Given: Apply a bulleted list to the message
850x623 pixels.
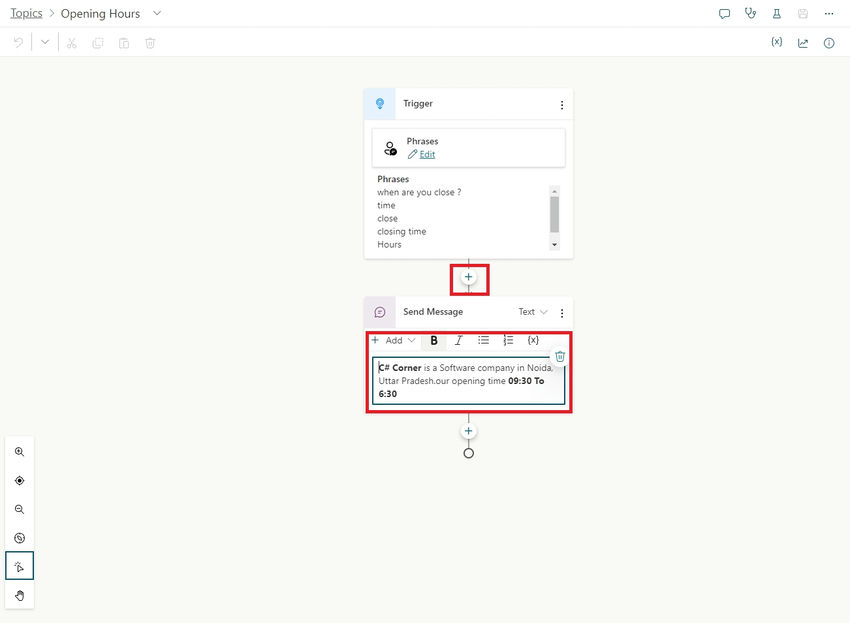Looking at the screenshot, I should click(x=483, y=340).
